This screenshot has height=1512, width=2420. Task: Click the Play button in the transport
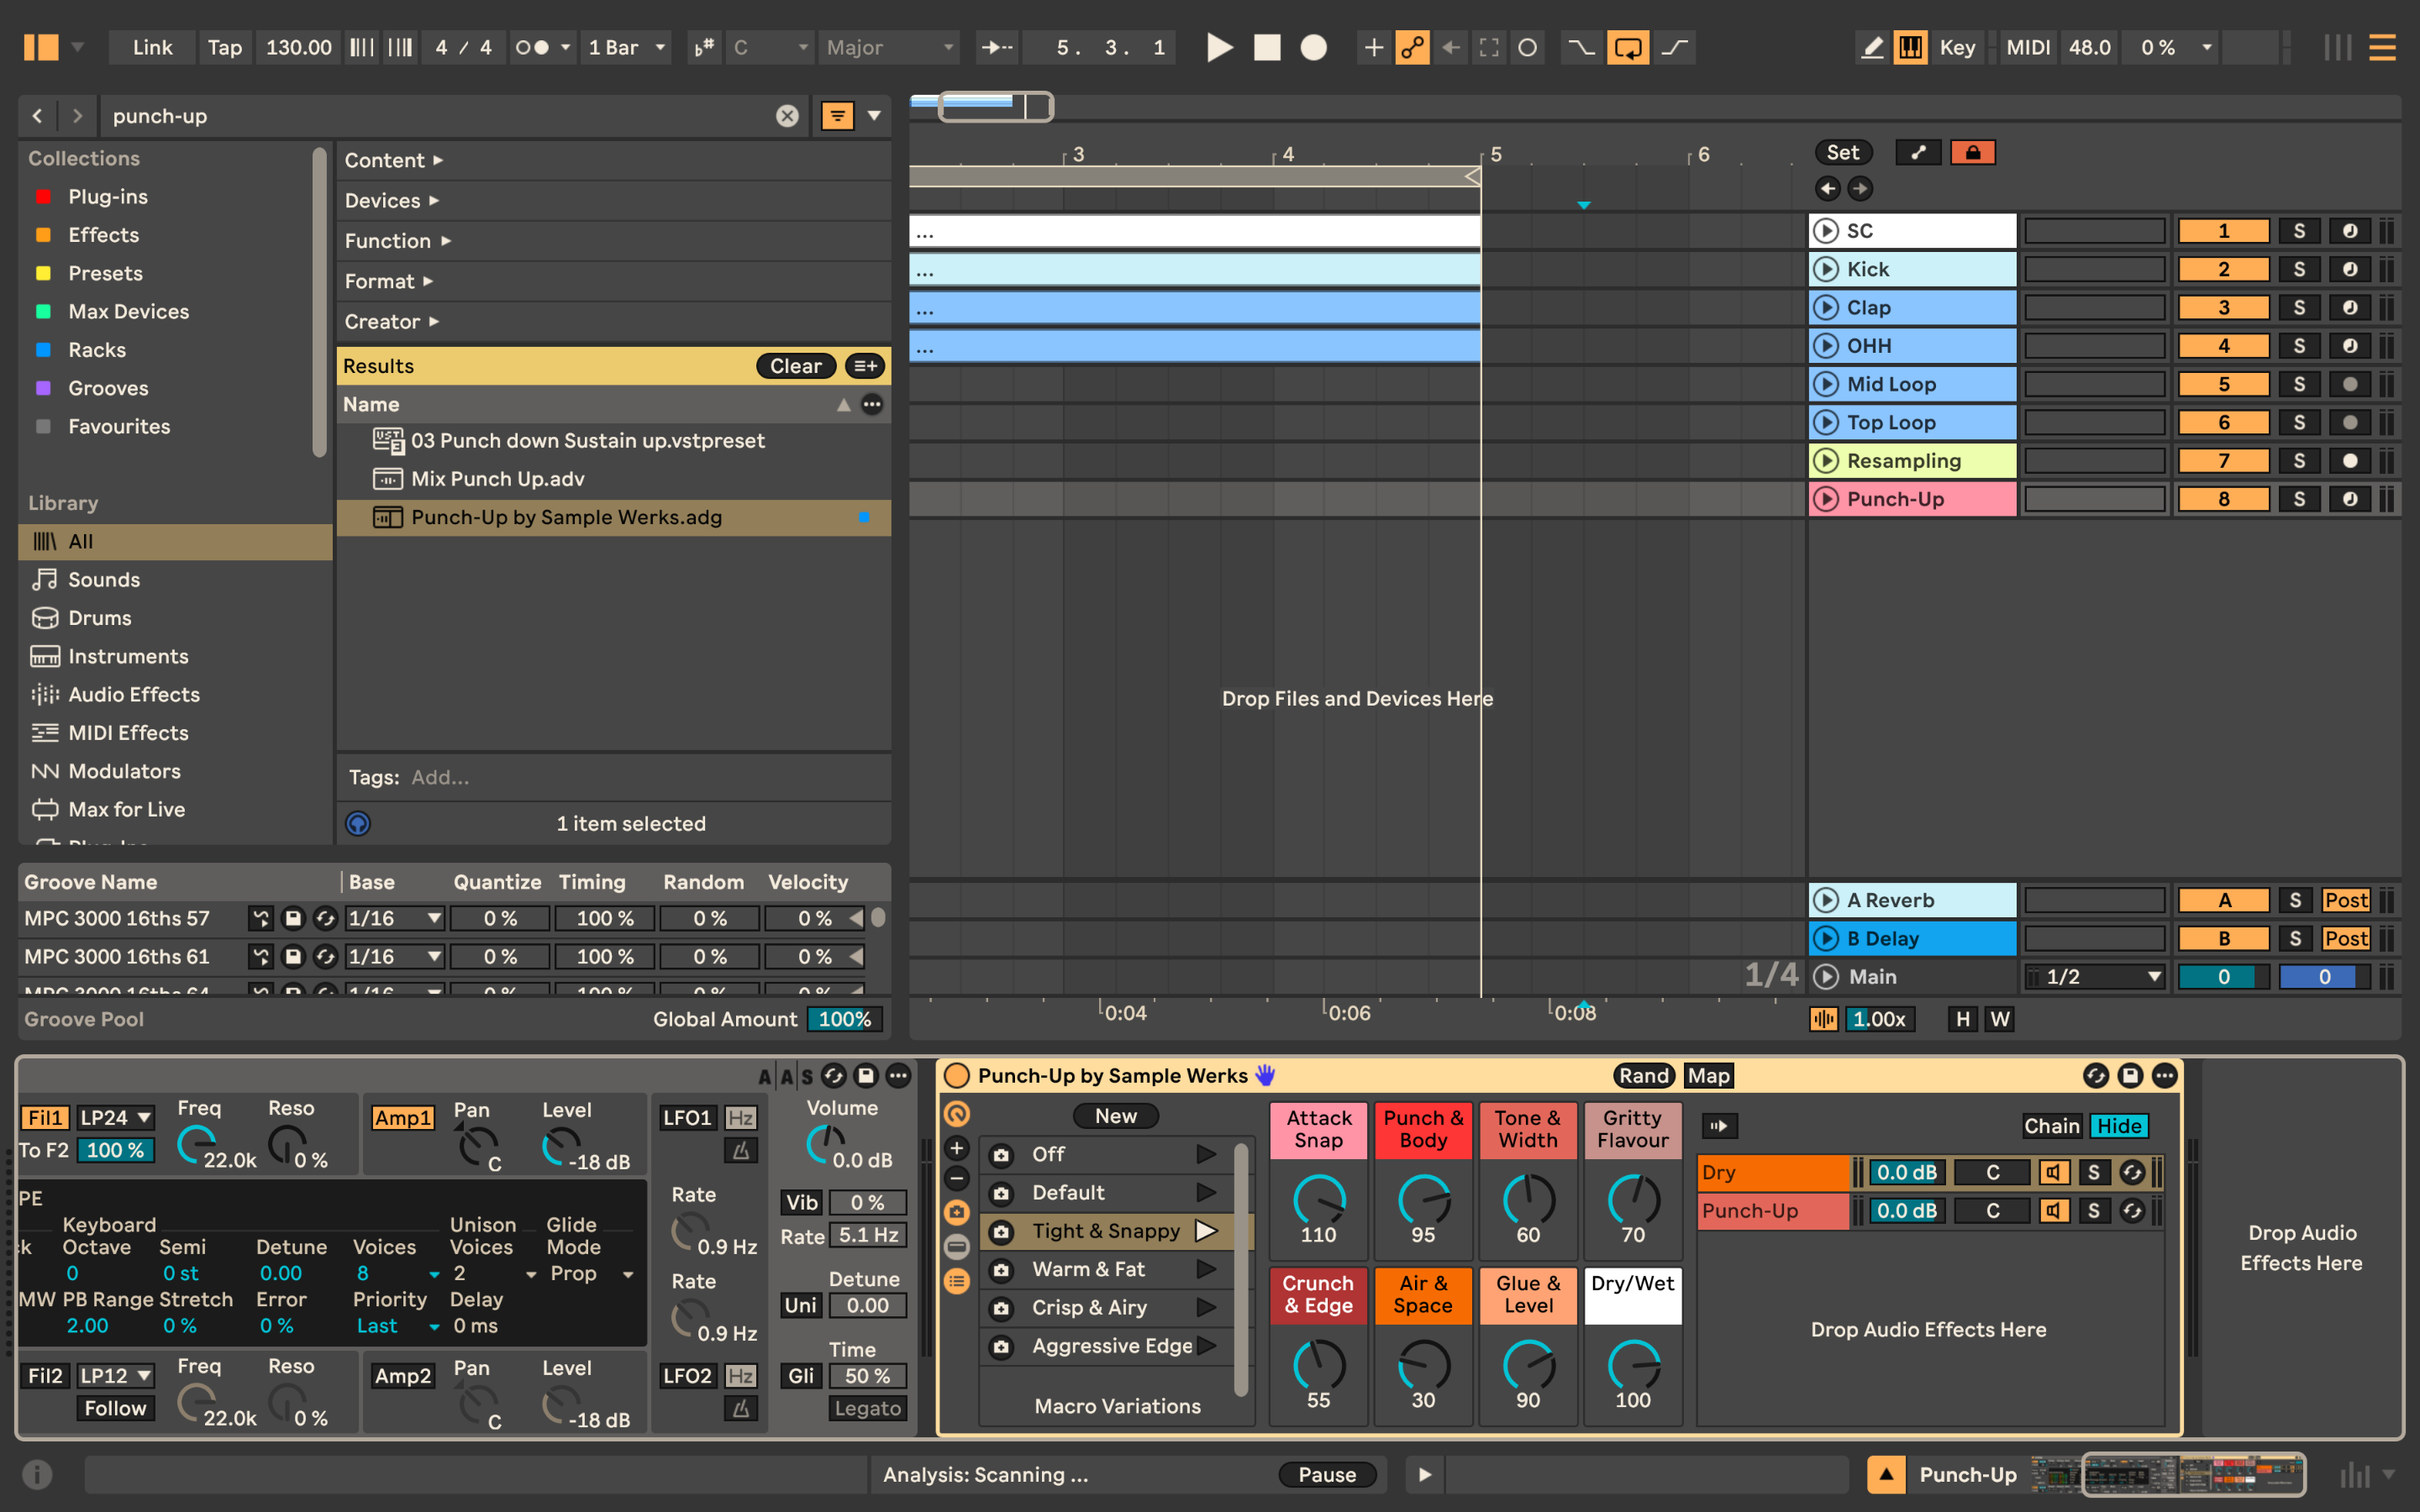[x=1218, y=47]
